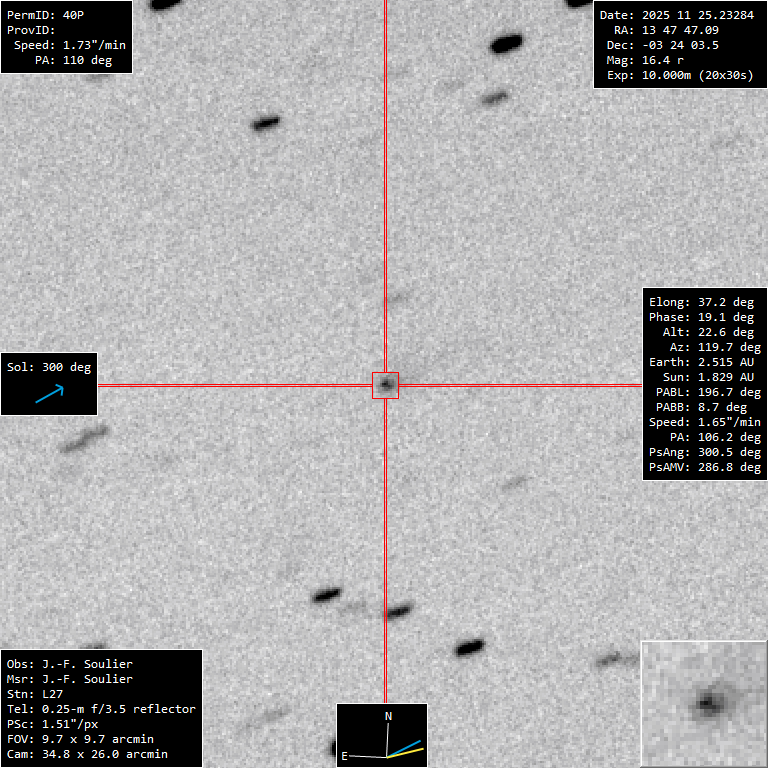Screen dimensions: 768x768
Task: Click the Sol: 300 deg label
Action: (49, 367)
